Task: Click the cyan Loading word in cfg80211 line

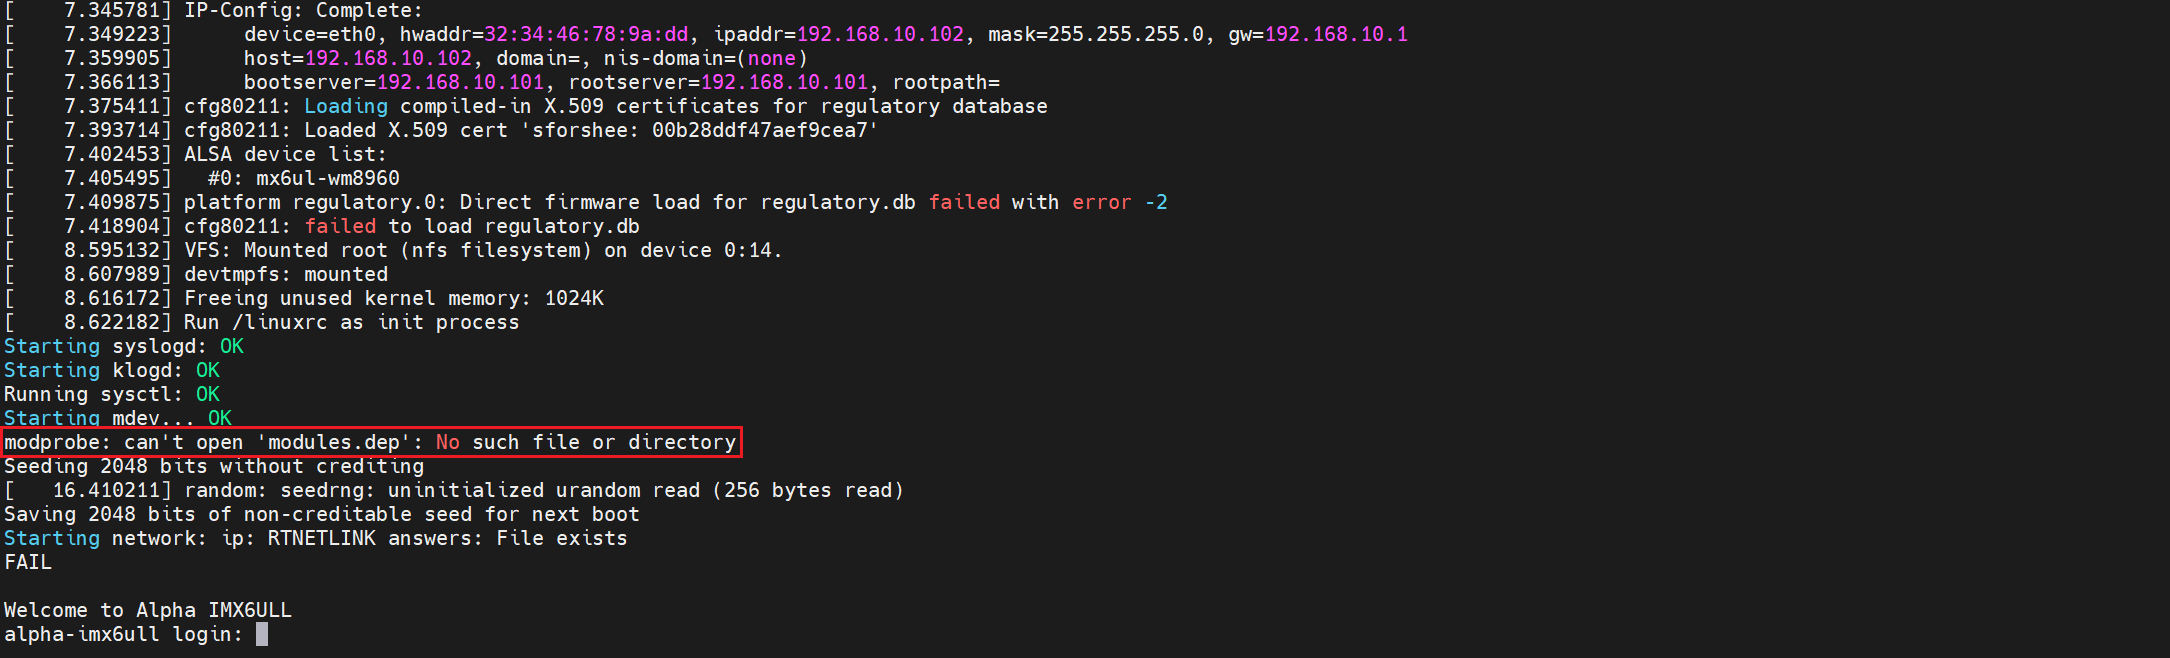Action: click(x=346, y=106)
